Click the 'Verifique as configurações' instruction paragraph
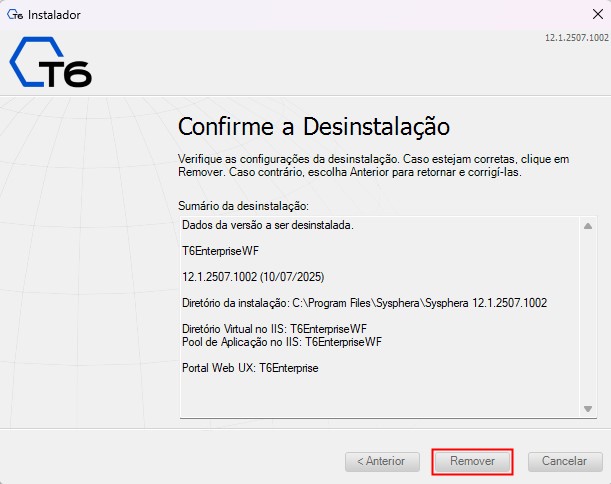611x484 pixels. click(x=373, y=165)
